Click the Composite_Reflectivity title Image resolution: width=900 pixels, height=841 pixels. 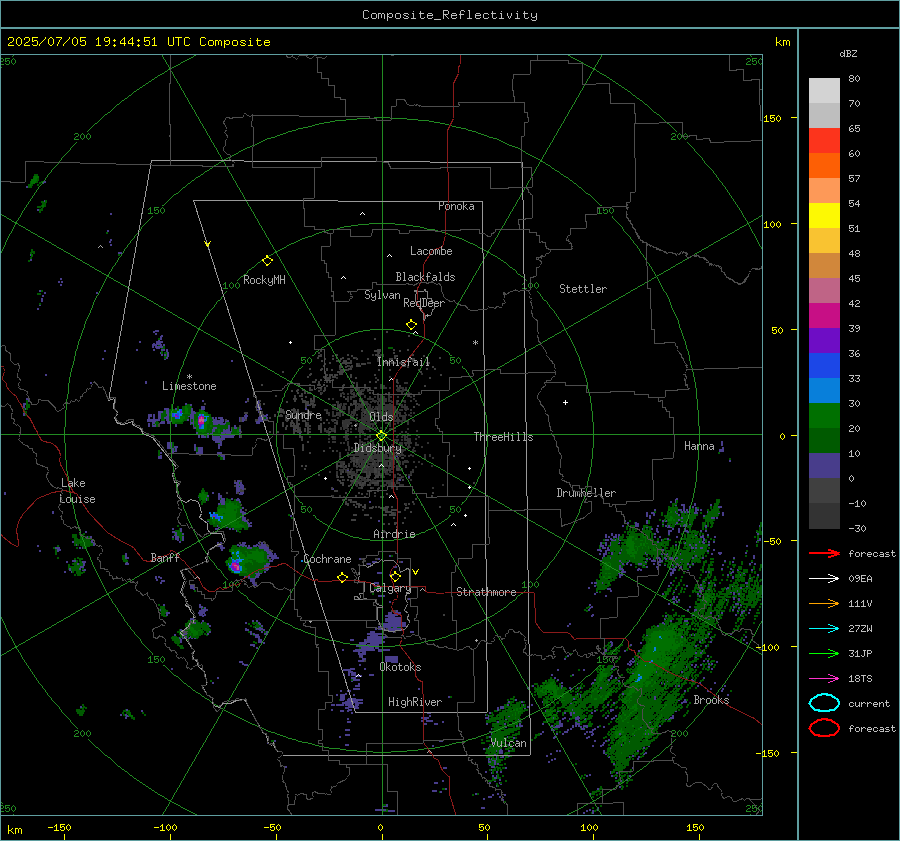[x=450, y=15]
